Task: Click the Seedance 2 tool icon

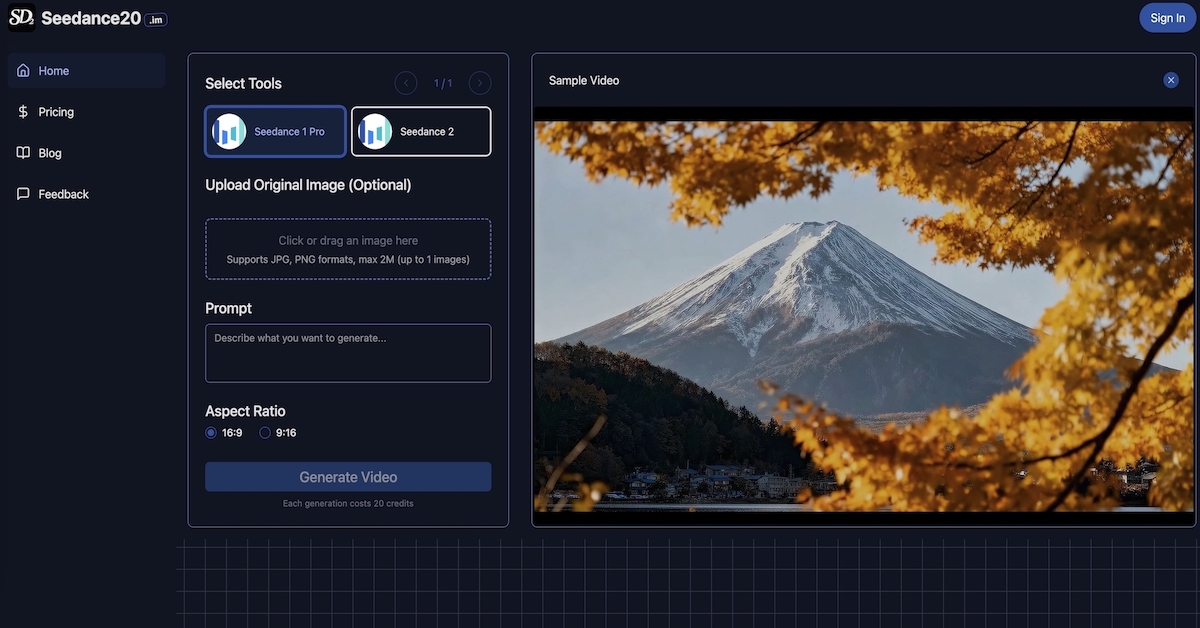Action: (x=375, y=132)
